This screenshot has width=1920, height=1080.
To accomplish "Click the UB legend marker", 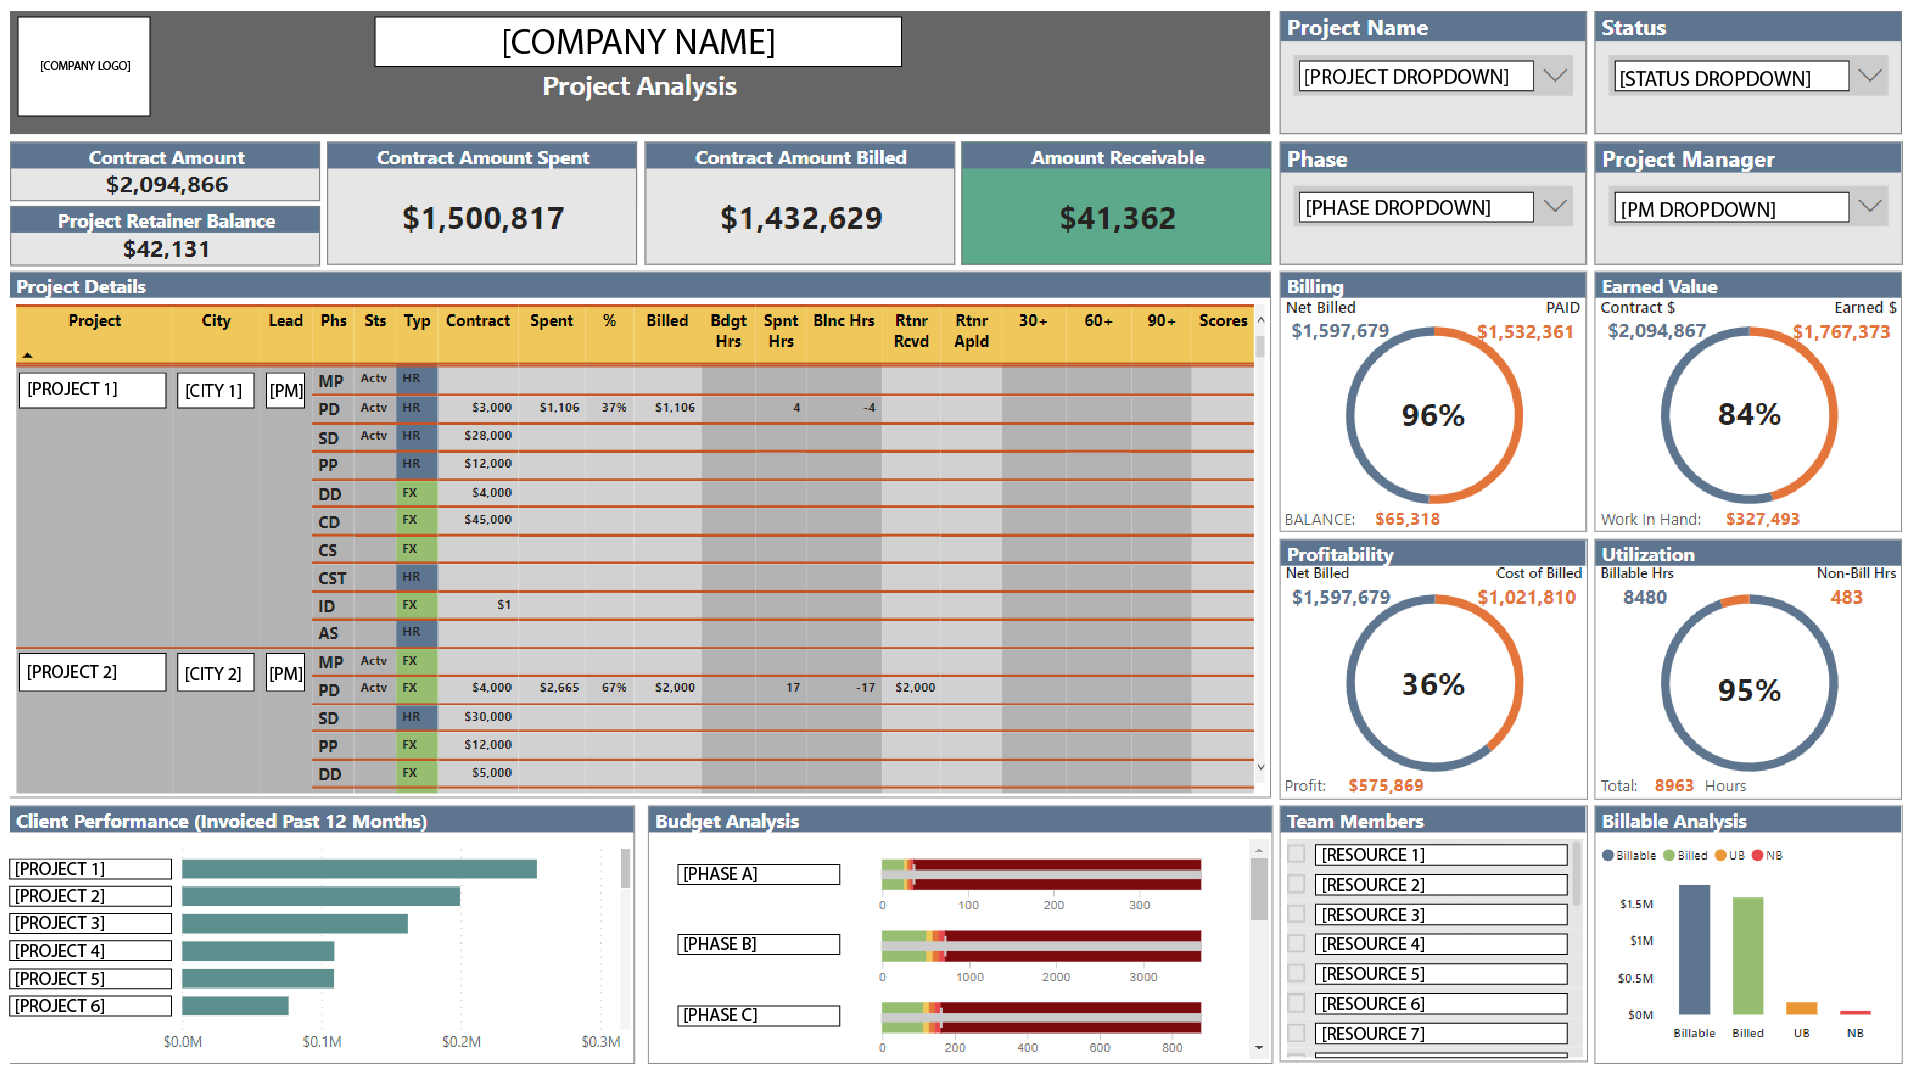I will (x=1721, y=855).
